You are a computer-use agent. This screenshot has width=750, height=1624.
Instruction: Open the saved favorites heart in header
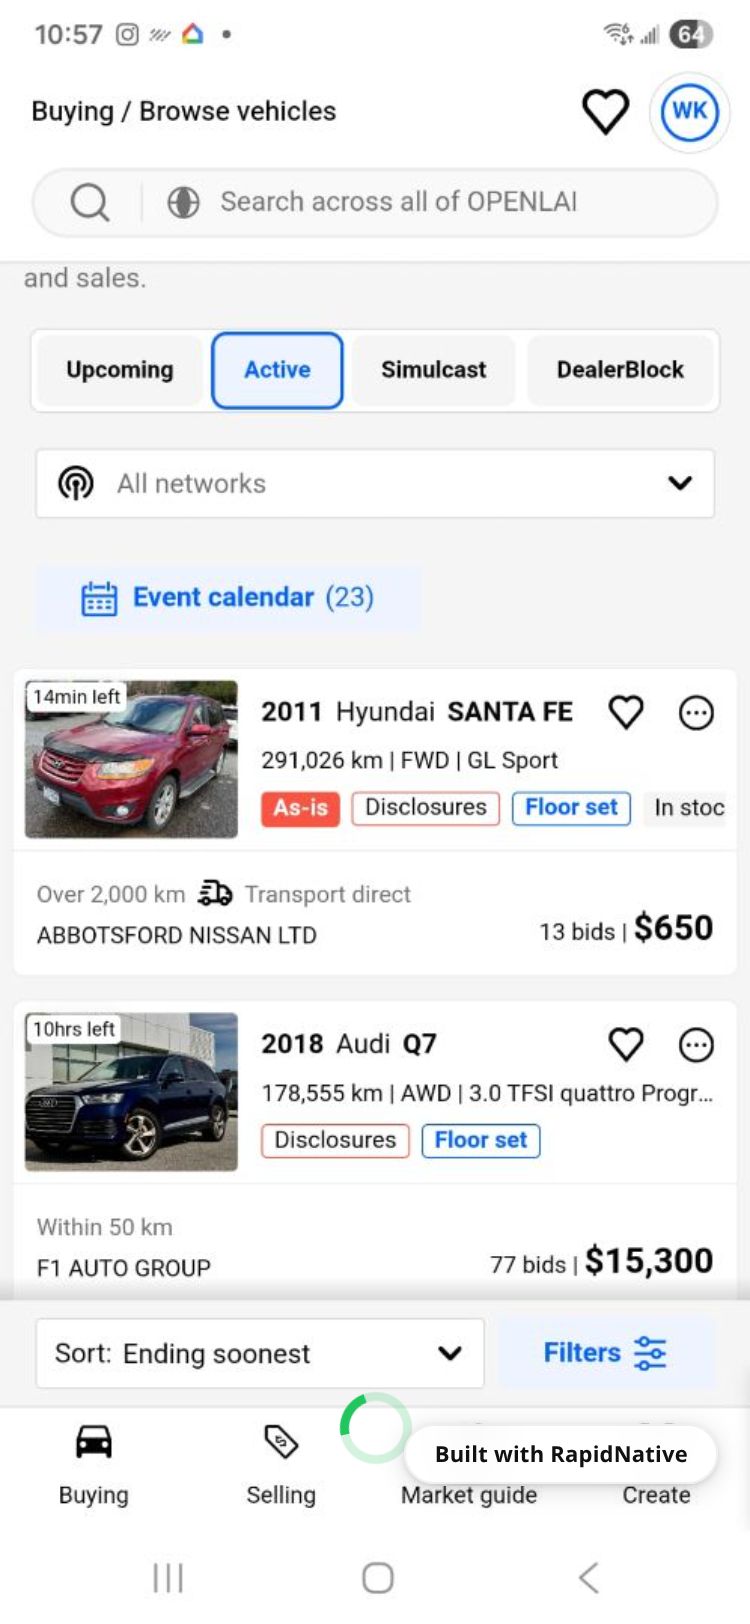[x=605, y=111]
